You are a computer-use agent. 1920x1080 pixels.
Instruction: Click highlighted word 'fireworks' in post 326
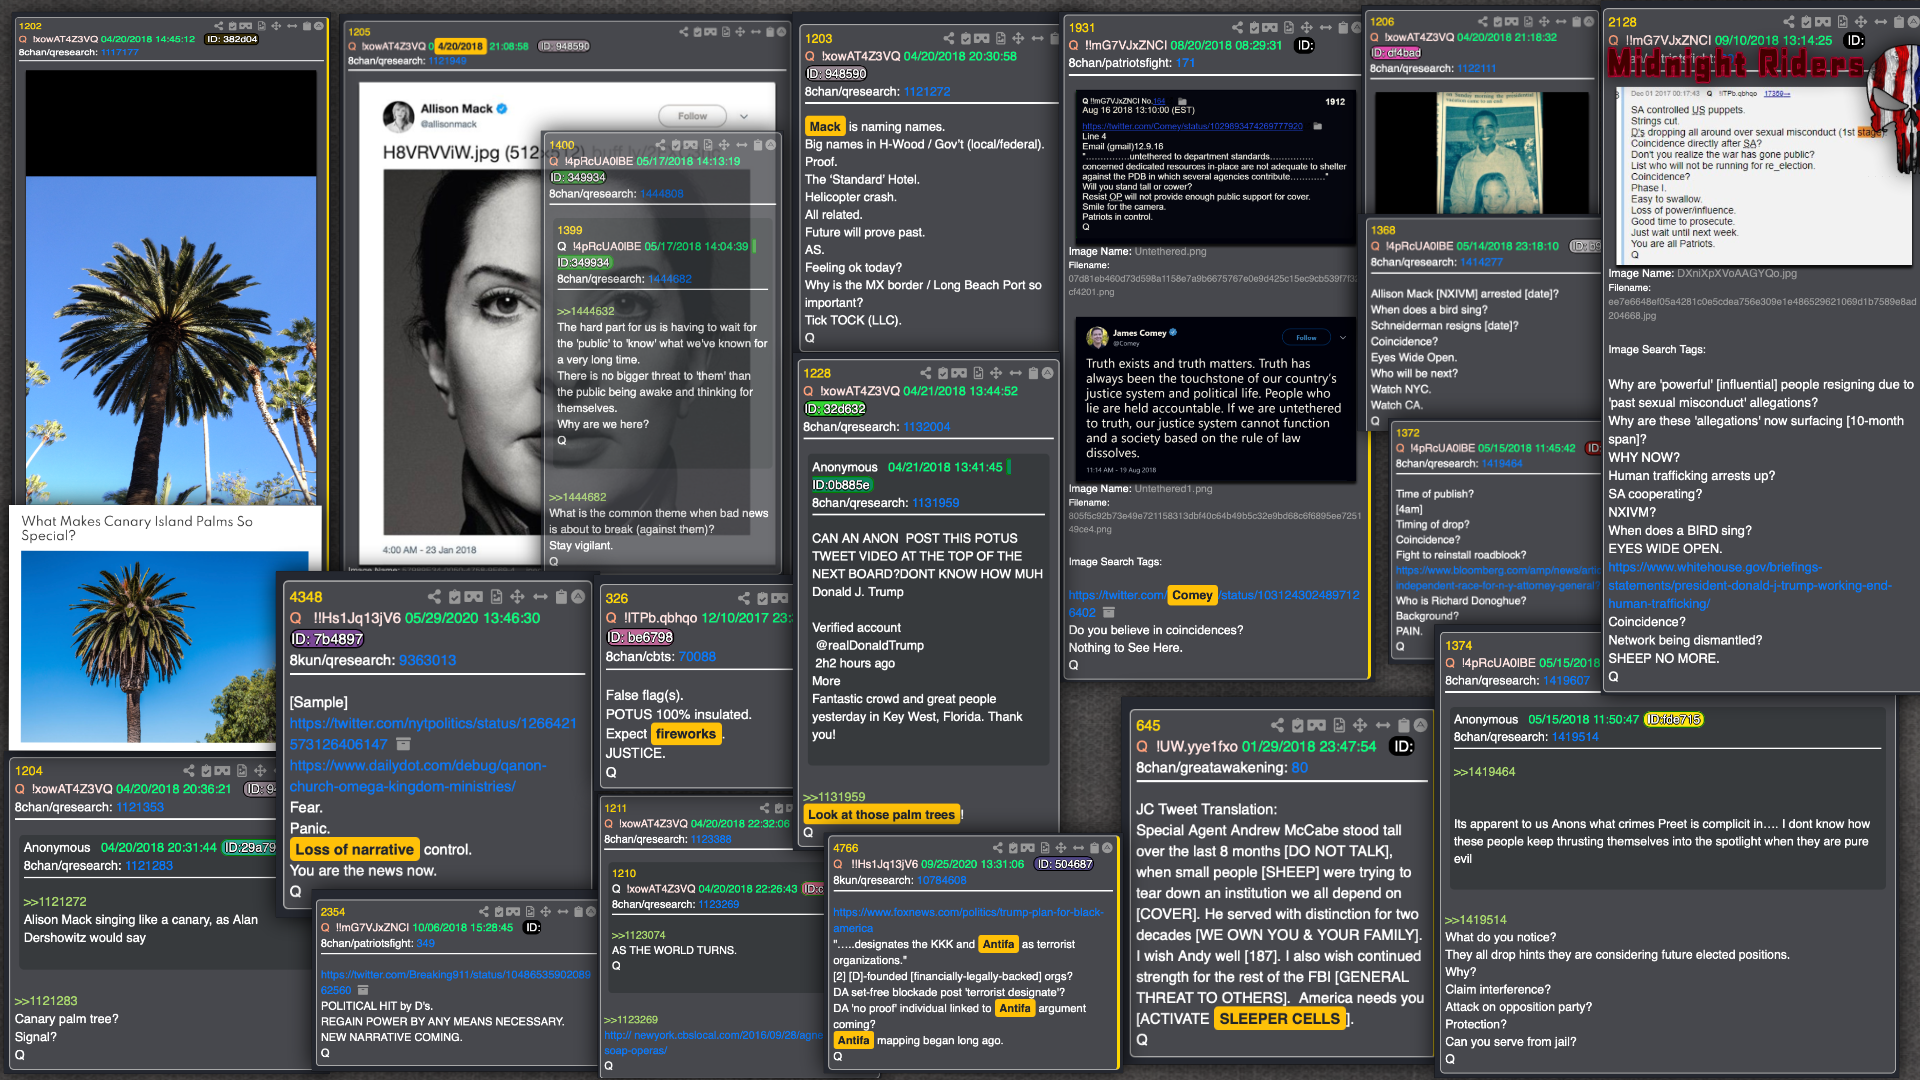coord(685,734)
